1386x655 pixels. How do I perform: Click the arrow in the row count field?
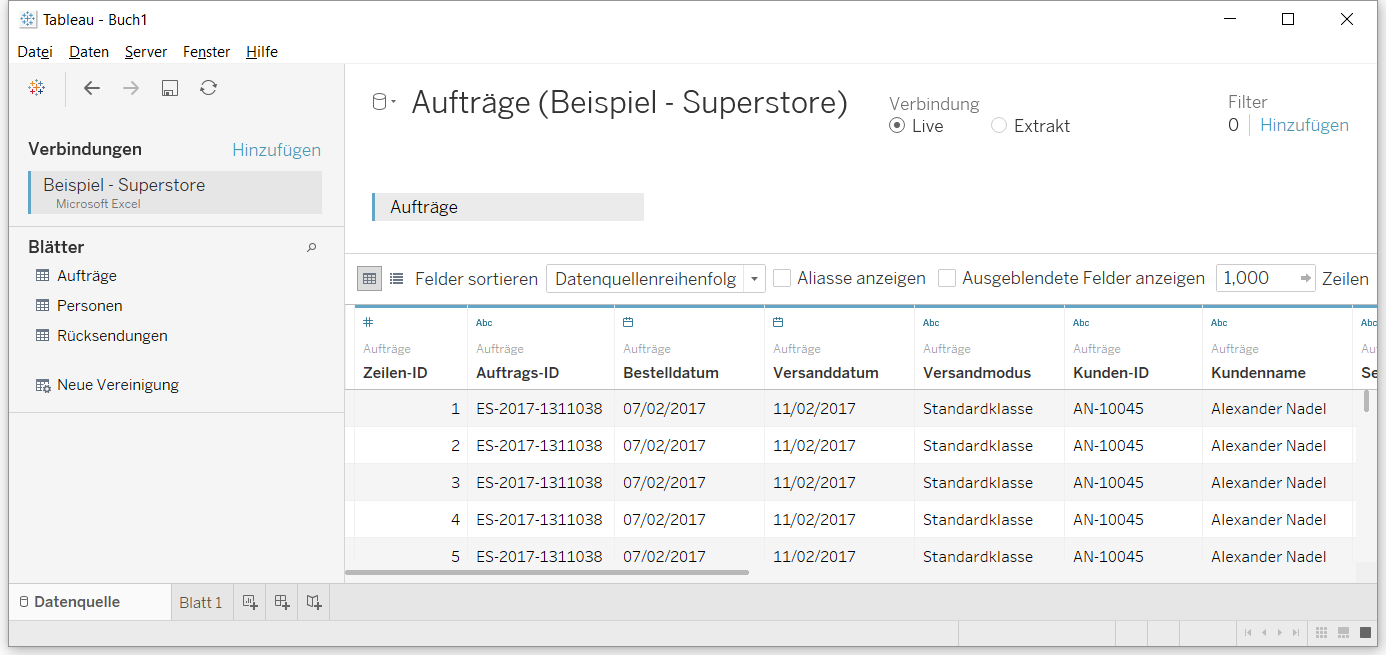coord(1305,279)
